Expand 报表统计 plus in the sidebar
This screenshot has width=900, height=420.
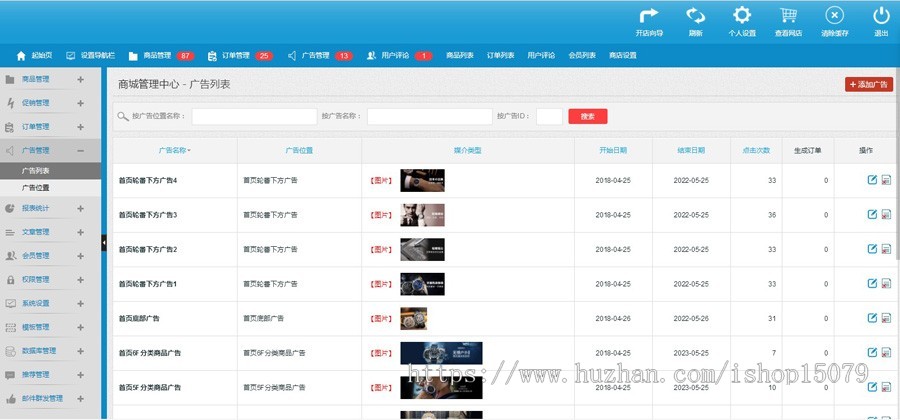coord(80,209)
